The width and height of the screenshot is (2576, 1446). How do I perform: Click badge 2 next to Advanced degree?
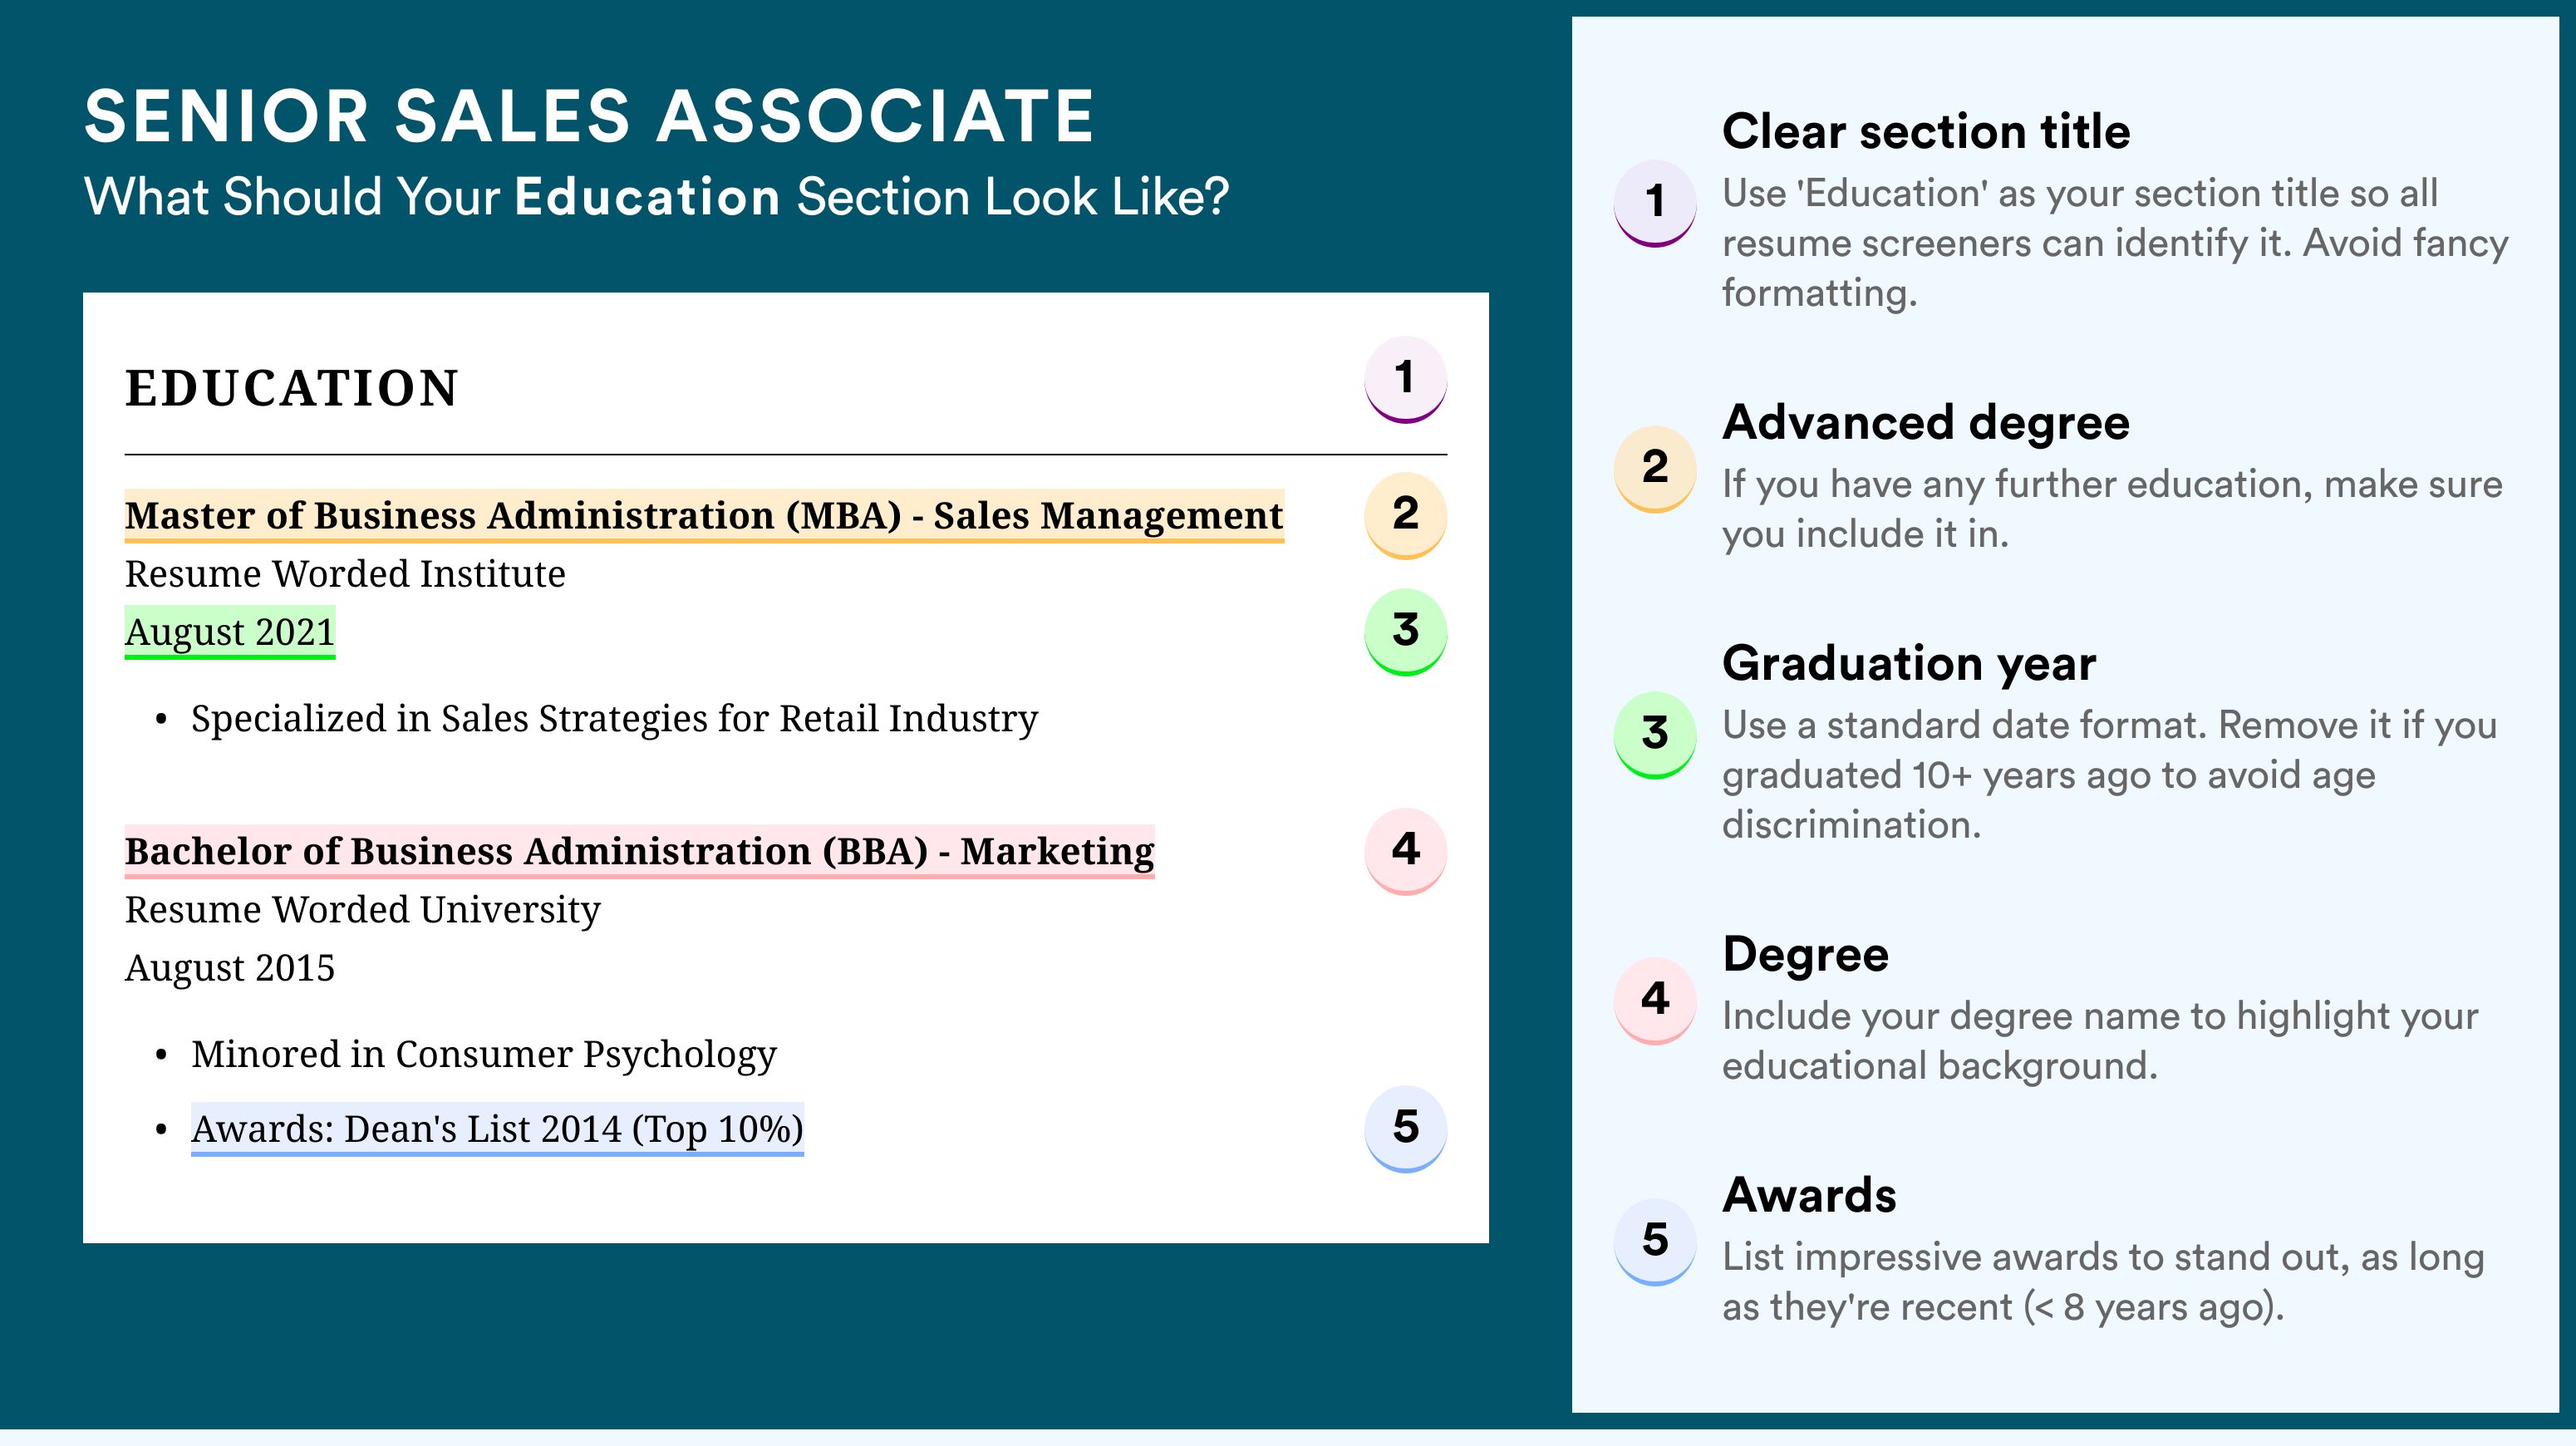pyautogui.click(x=1654, y=467)
